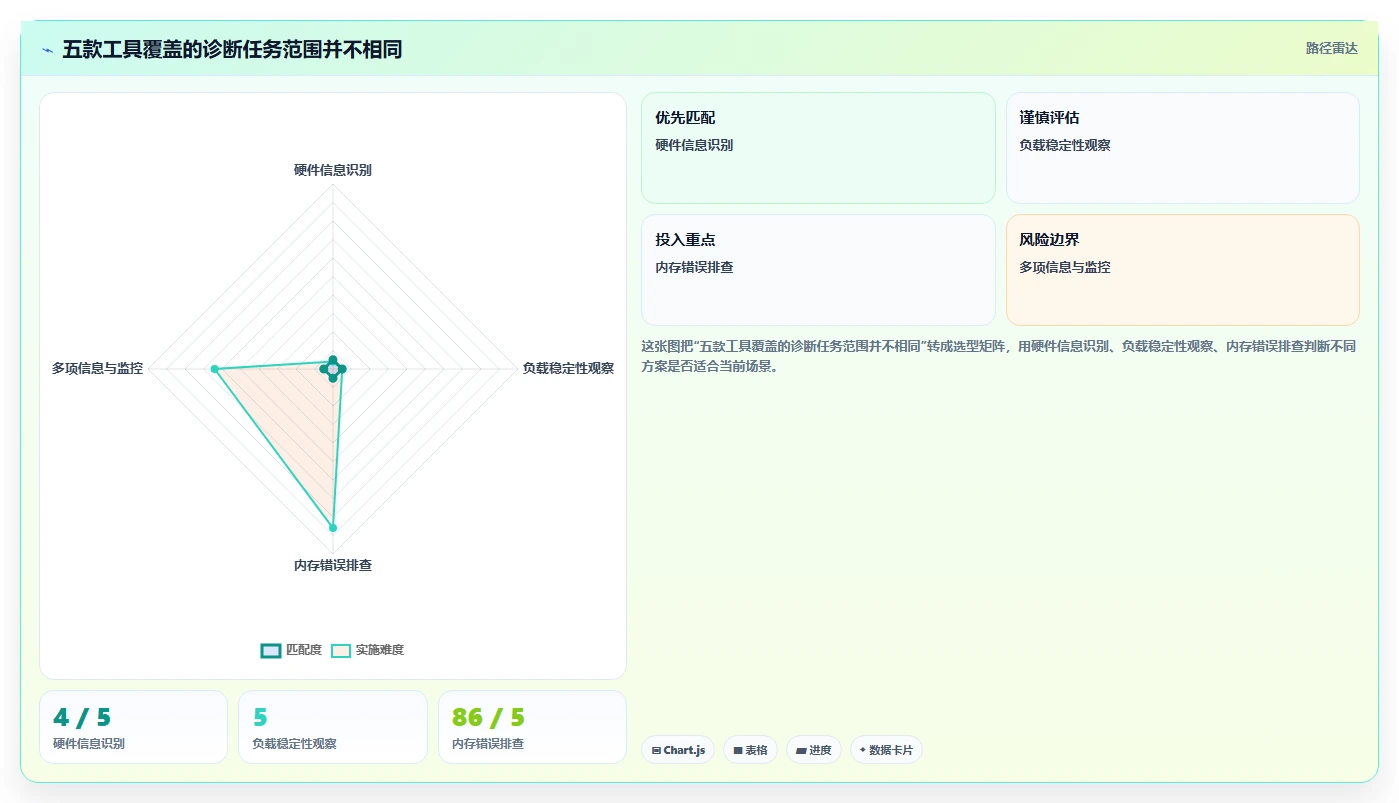Viewport: 1399px width, 803px height.
Task: Open the 优先匹配 card
Action: coord(818,148)
